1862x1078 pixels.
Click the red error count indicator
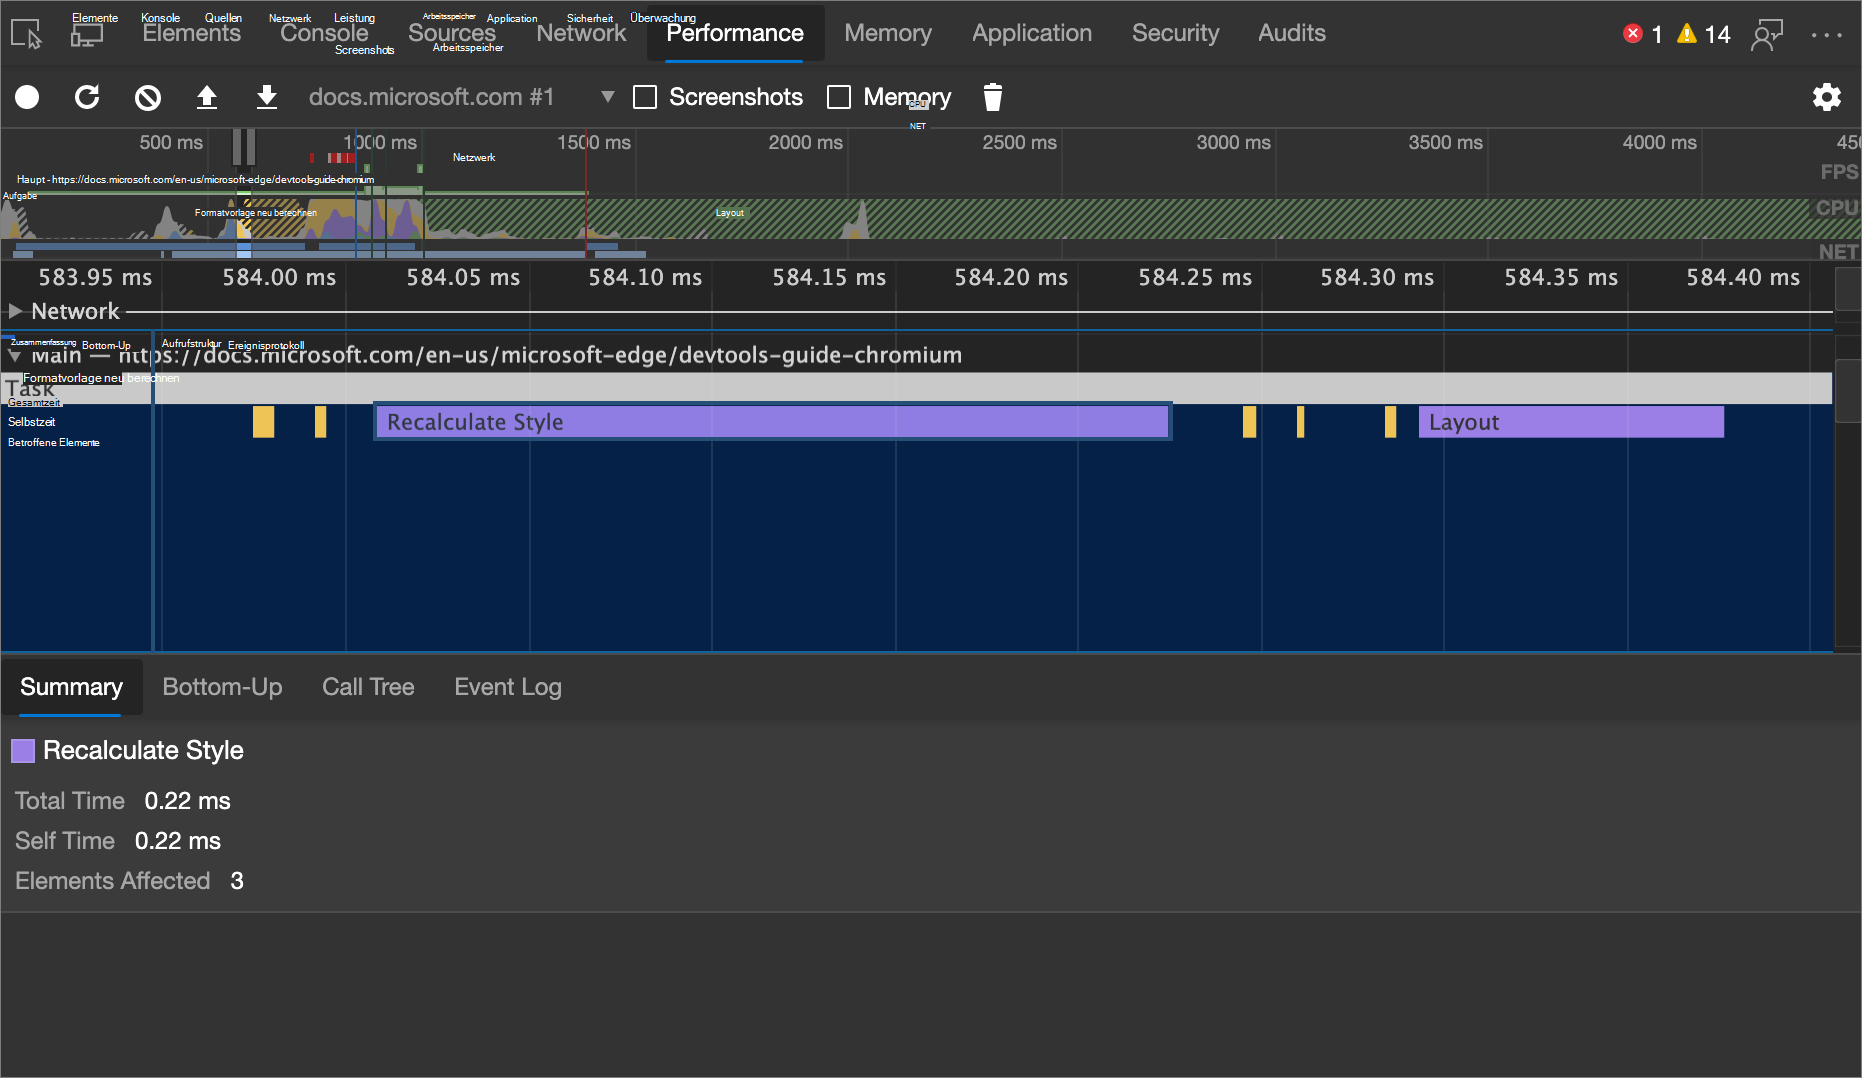(1642, 34)
